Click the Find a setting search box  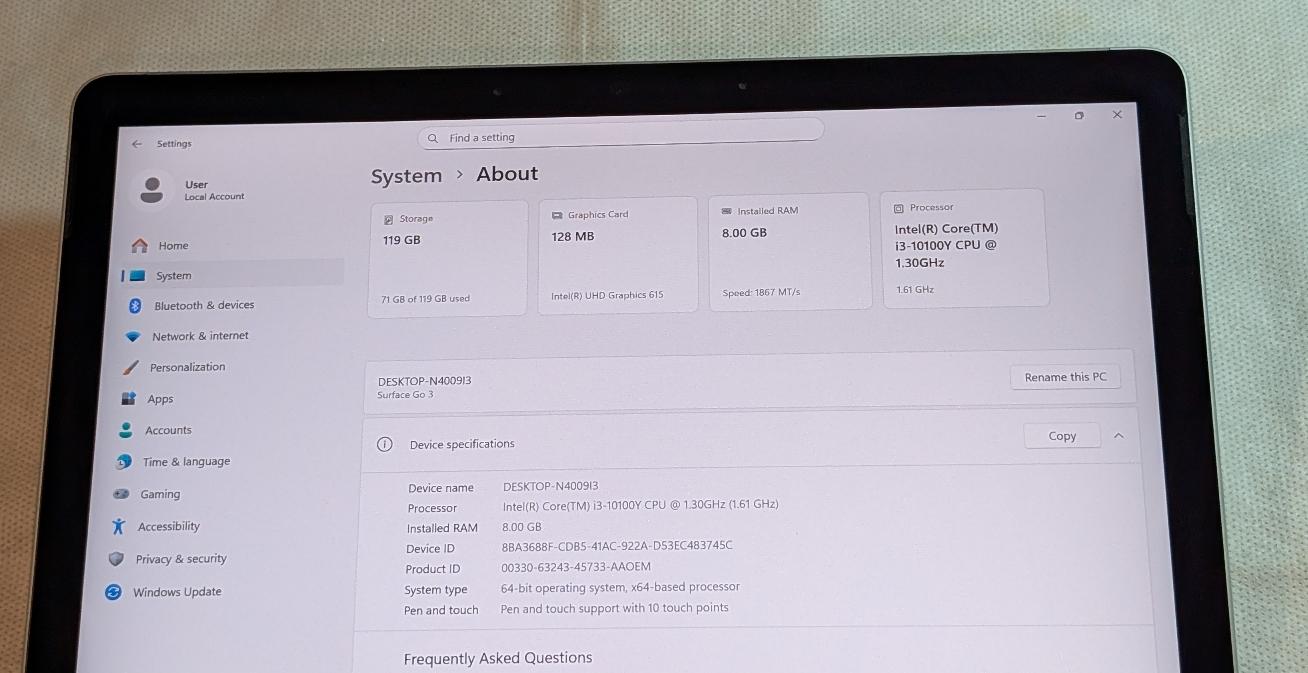pos(620,137)
